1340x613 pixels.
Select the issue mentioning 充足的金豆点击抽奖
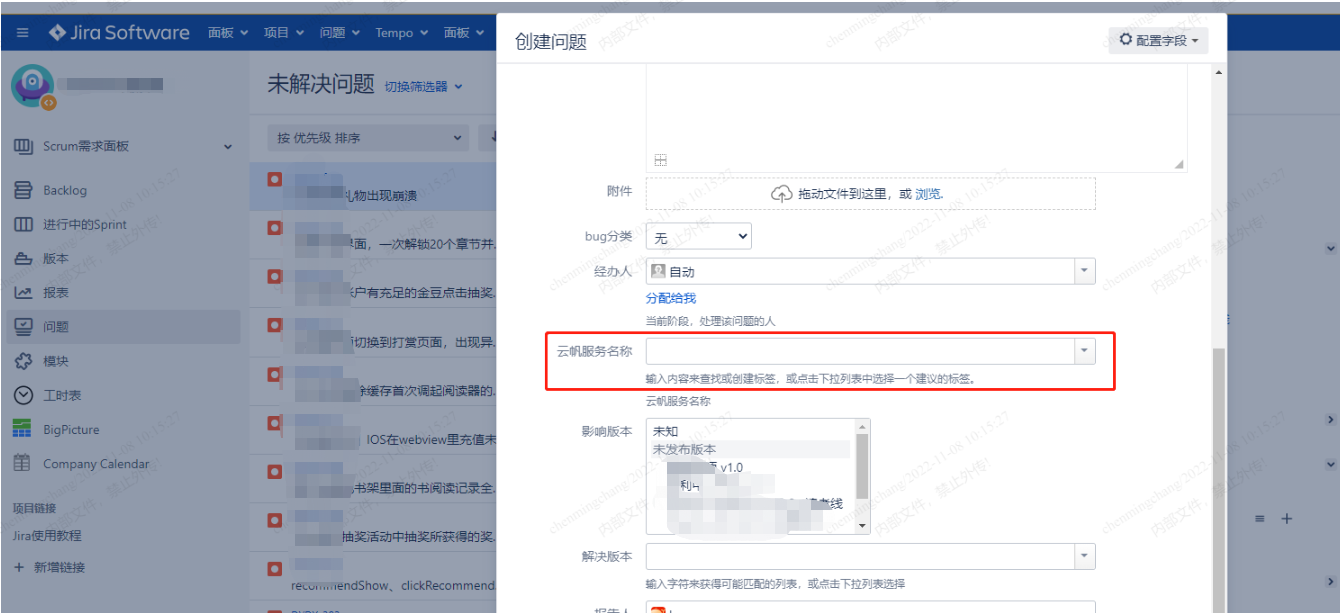(373, 284)
